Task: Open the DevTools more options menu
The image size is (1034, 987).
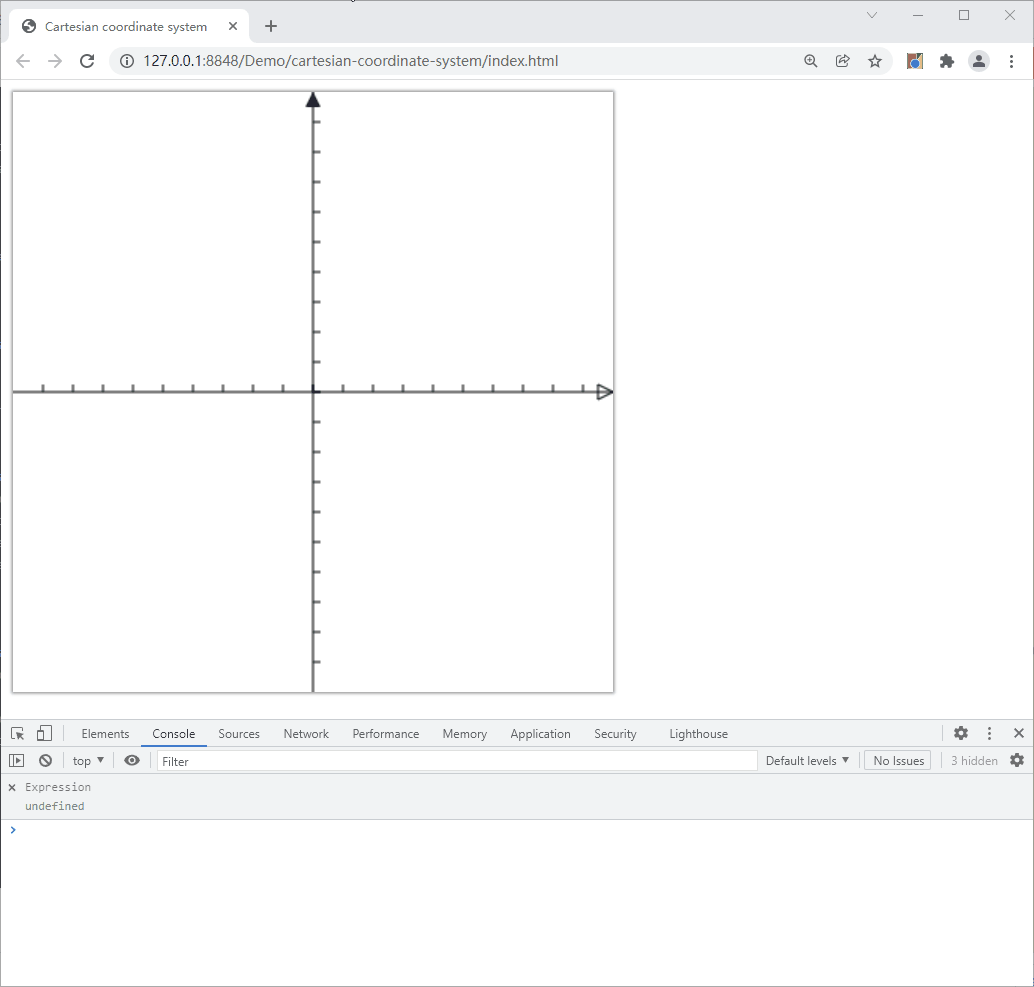Action: click(989, 733)
